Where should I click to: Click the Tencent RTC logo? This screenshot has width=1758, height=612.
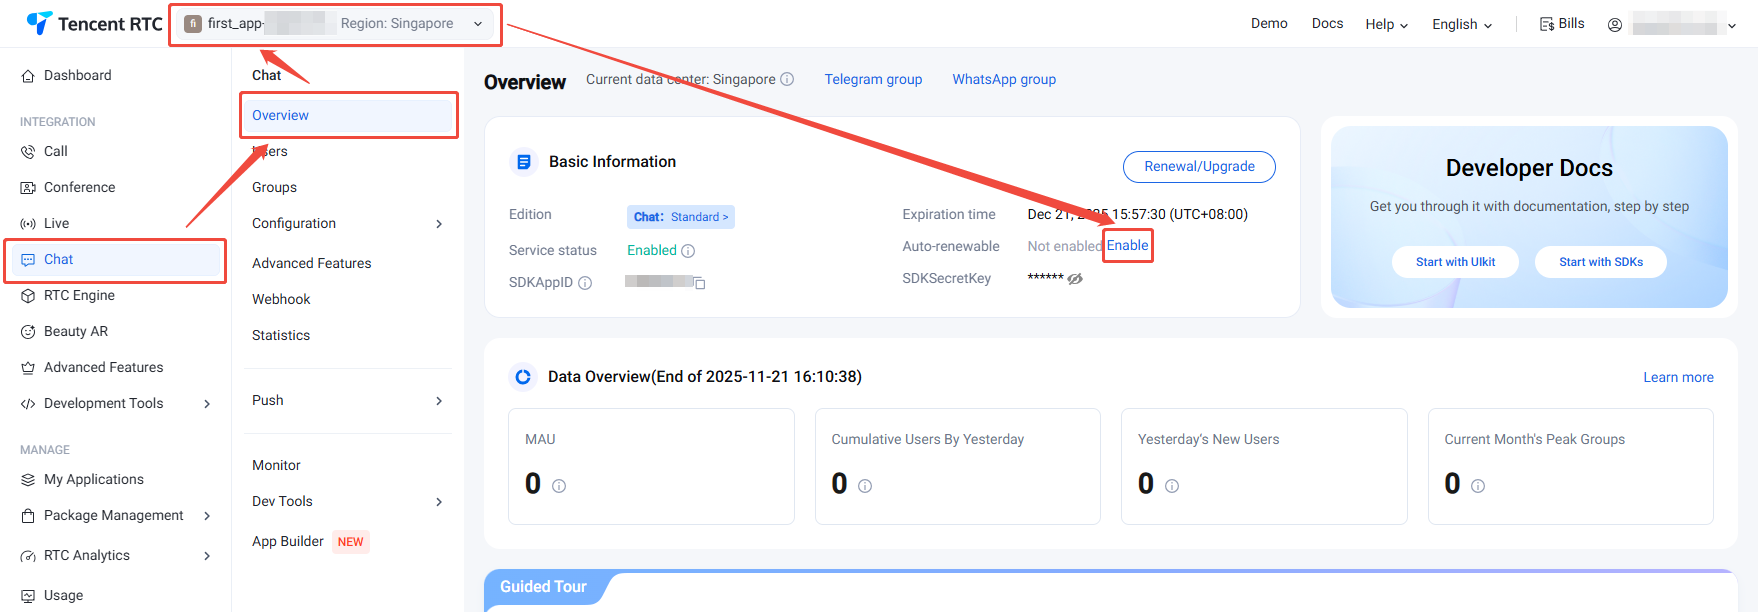(94, 23)
